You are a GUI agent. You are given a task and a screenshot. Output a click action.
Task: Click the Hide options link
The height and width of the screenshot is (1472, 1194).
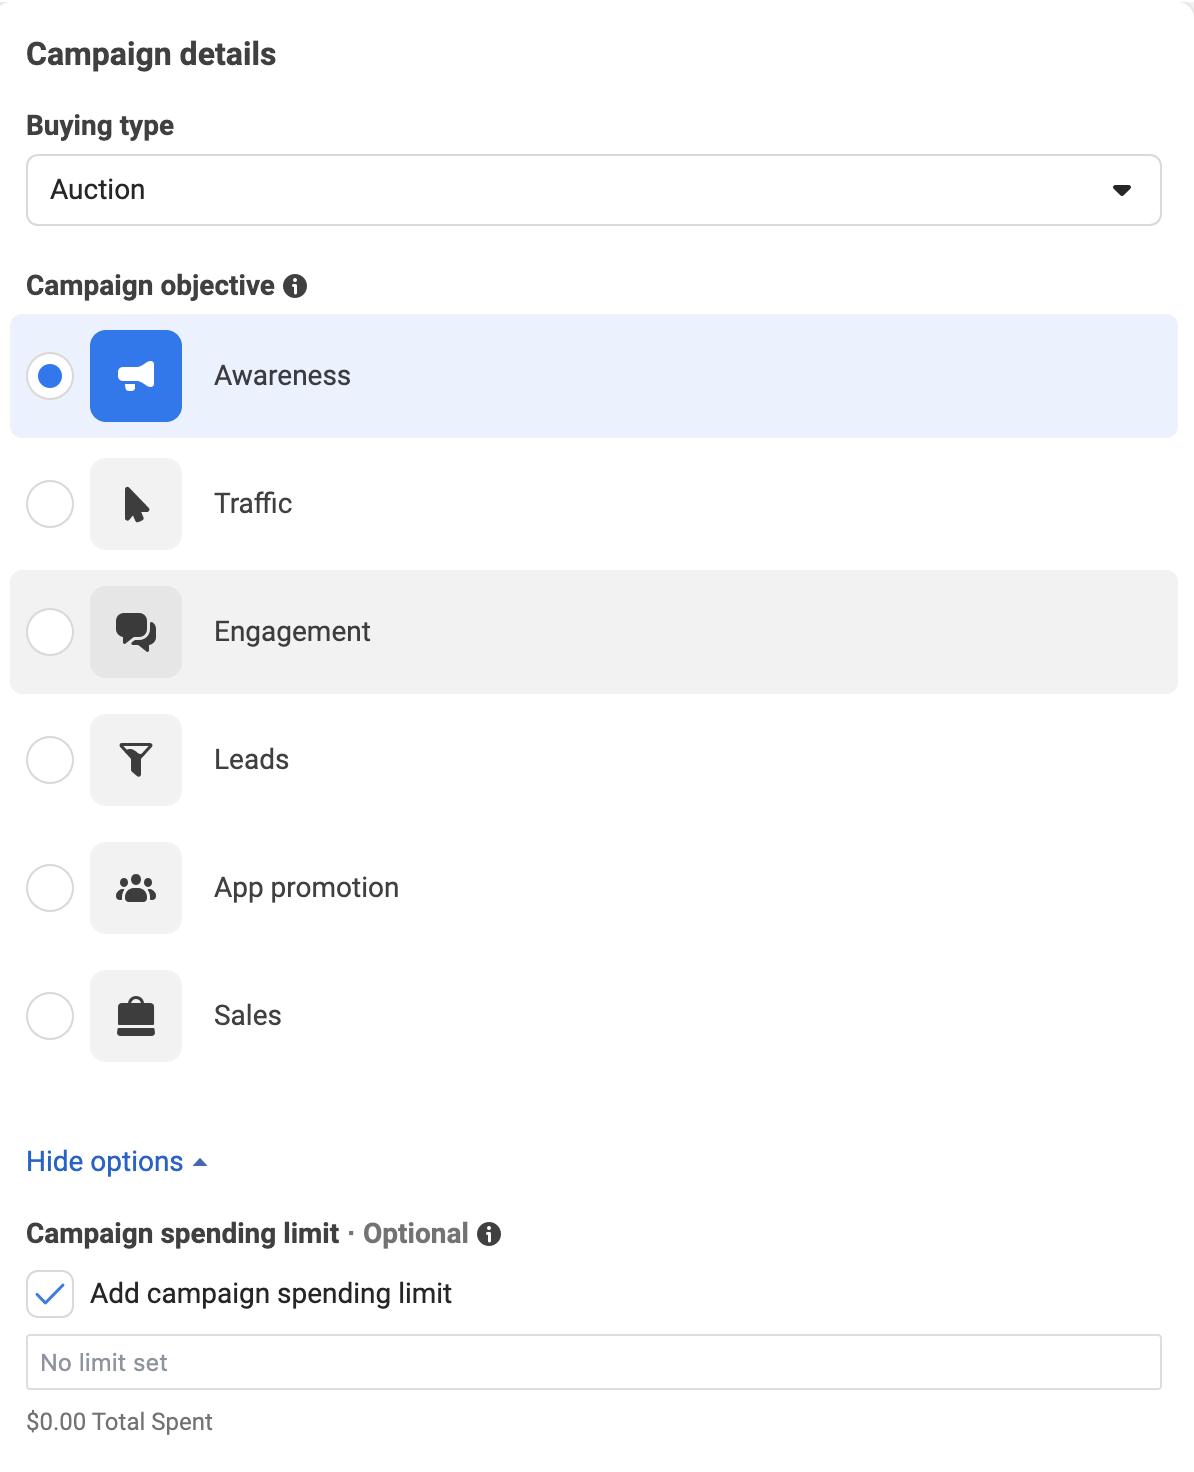pos(105,1162)
